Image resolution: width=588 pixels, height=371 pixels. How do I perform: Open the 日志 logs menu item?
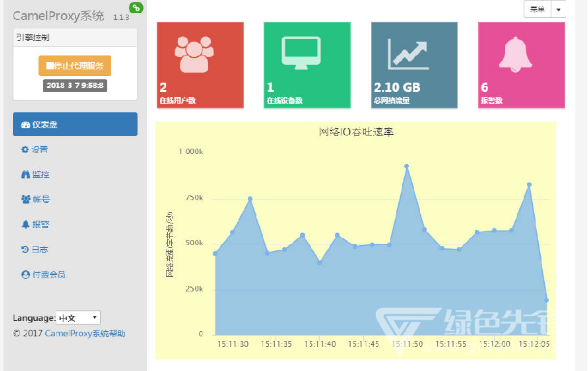[34, 249]
